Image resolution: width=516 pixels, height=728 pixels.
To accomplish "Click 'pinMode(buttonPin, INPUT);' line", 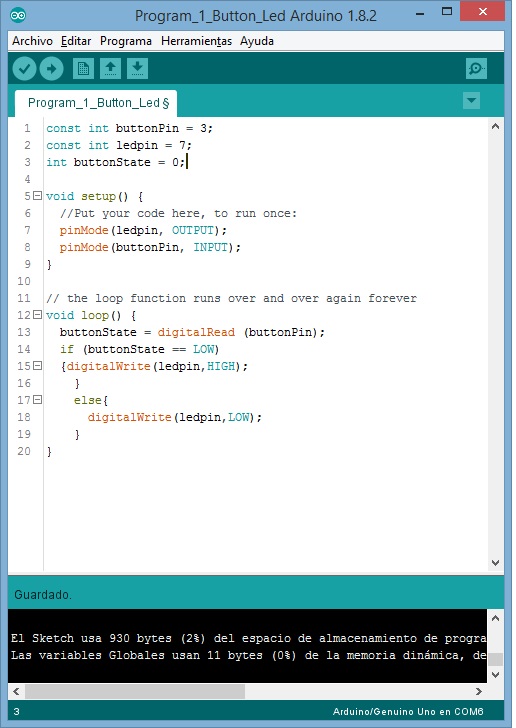I will pos(150,247).
